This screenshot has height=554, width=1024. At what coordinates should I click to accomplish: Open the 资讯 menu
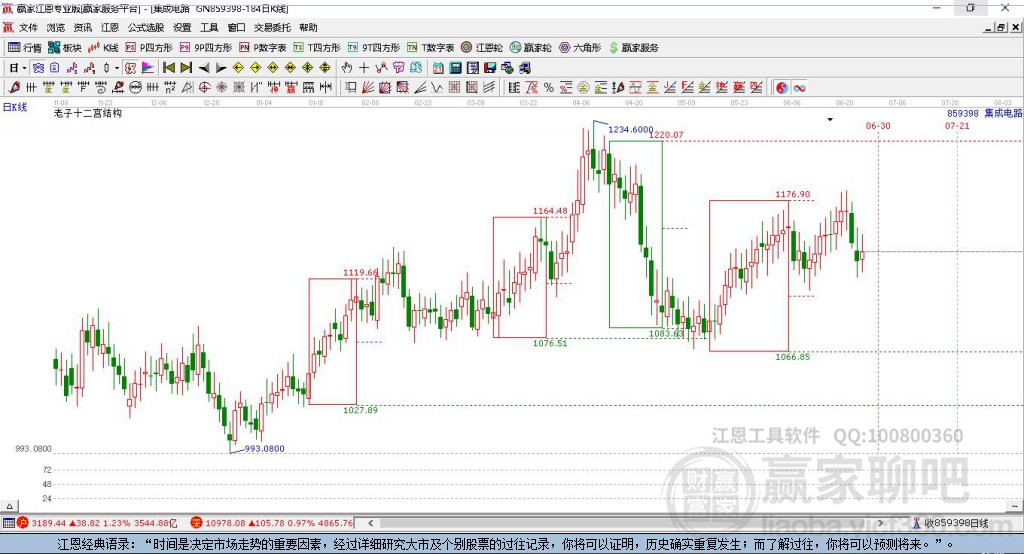pos(82,27)
